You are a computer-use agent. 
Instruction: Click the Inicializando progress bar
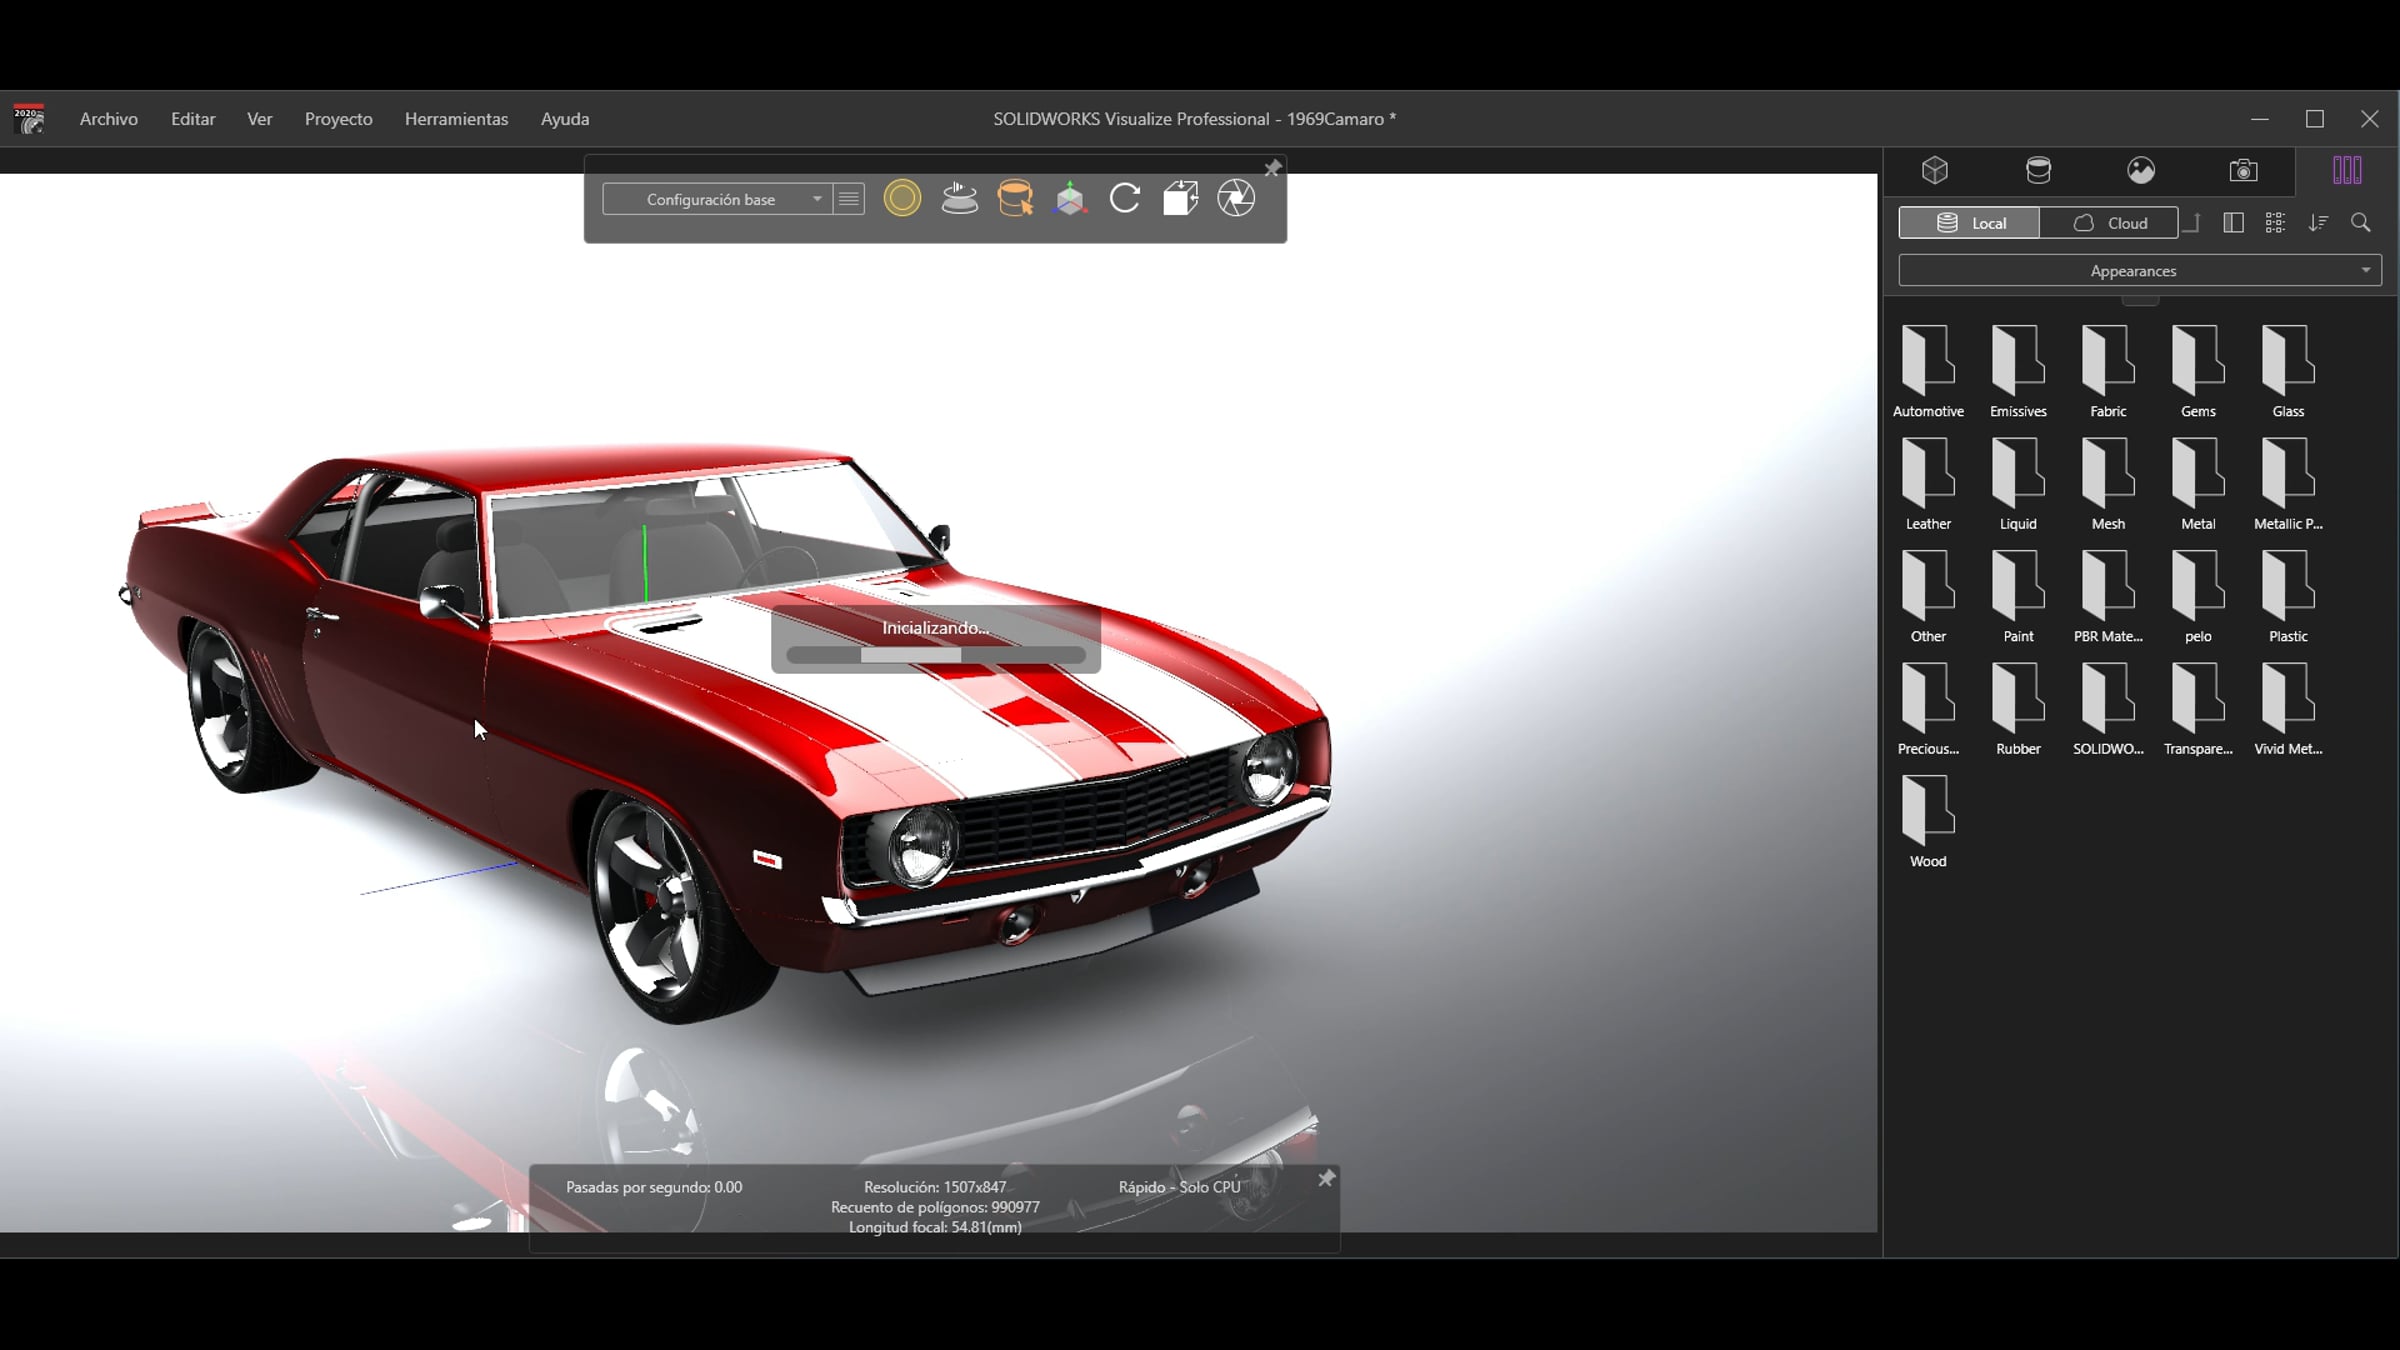point(936,655)
